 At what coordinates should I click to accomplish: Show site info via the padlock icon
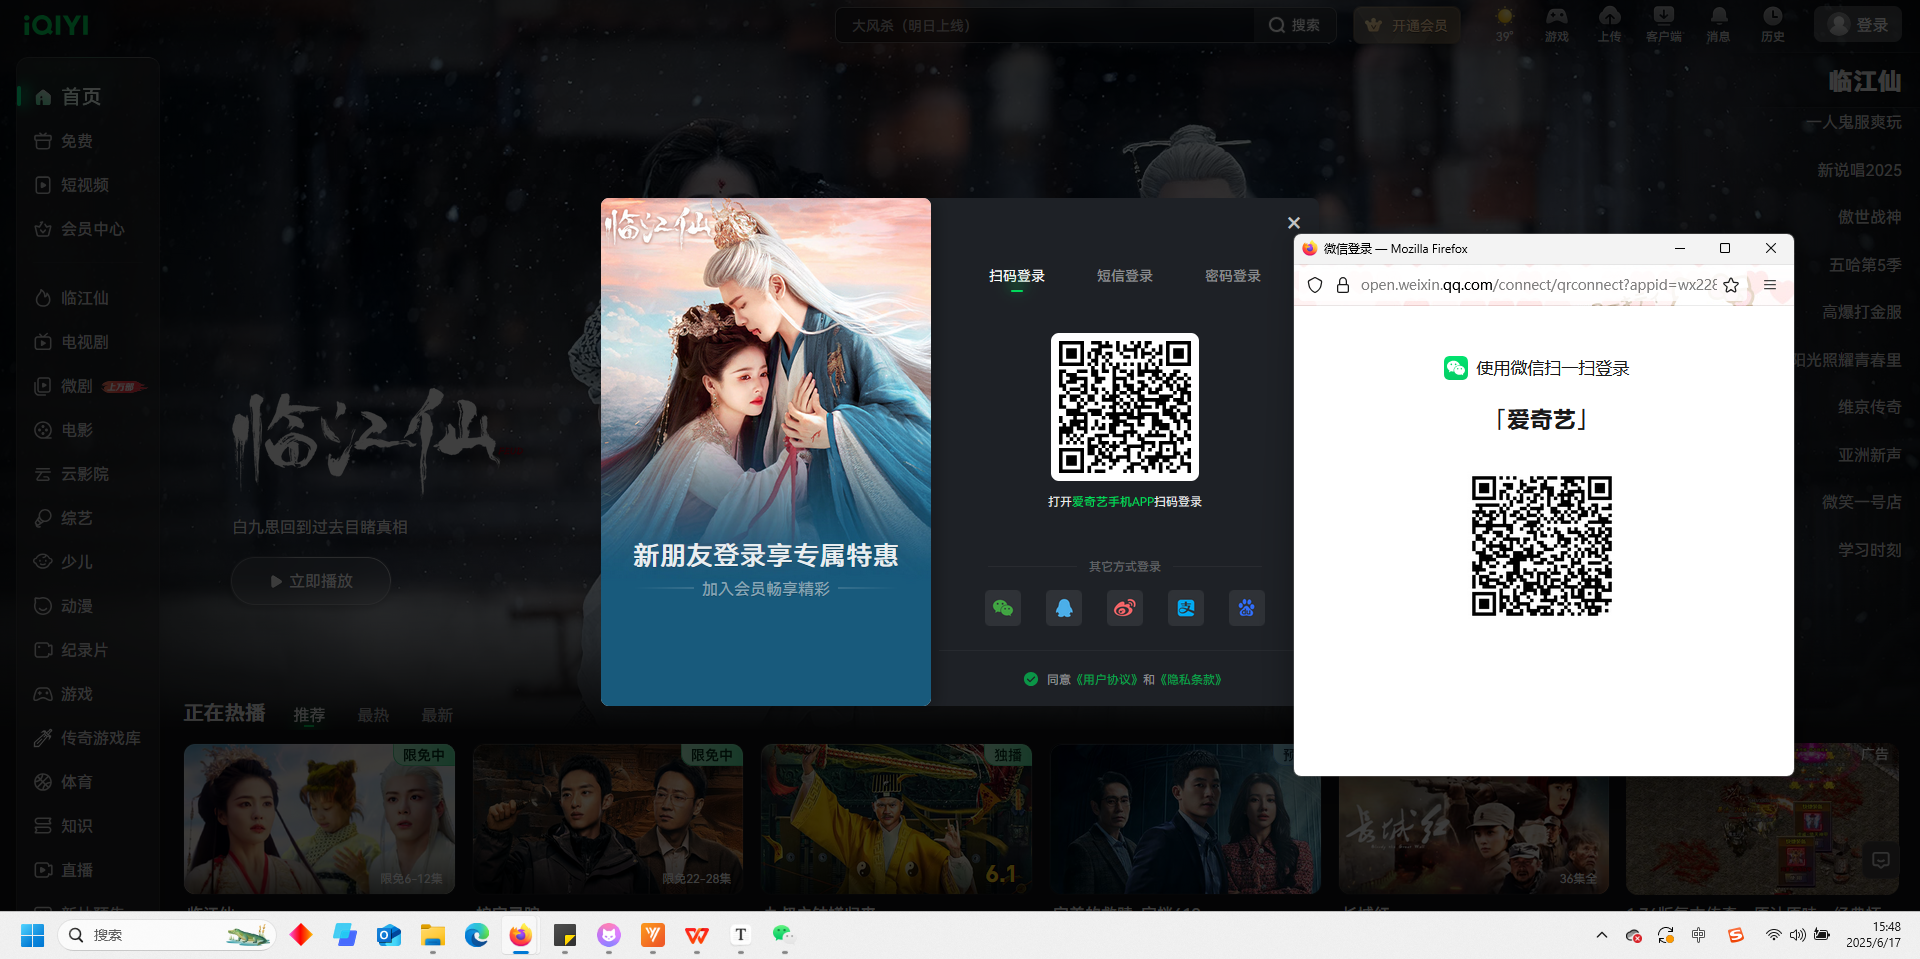pos(1343,285)
